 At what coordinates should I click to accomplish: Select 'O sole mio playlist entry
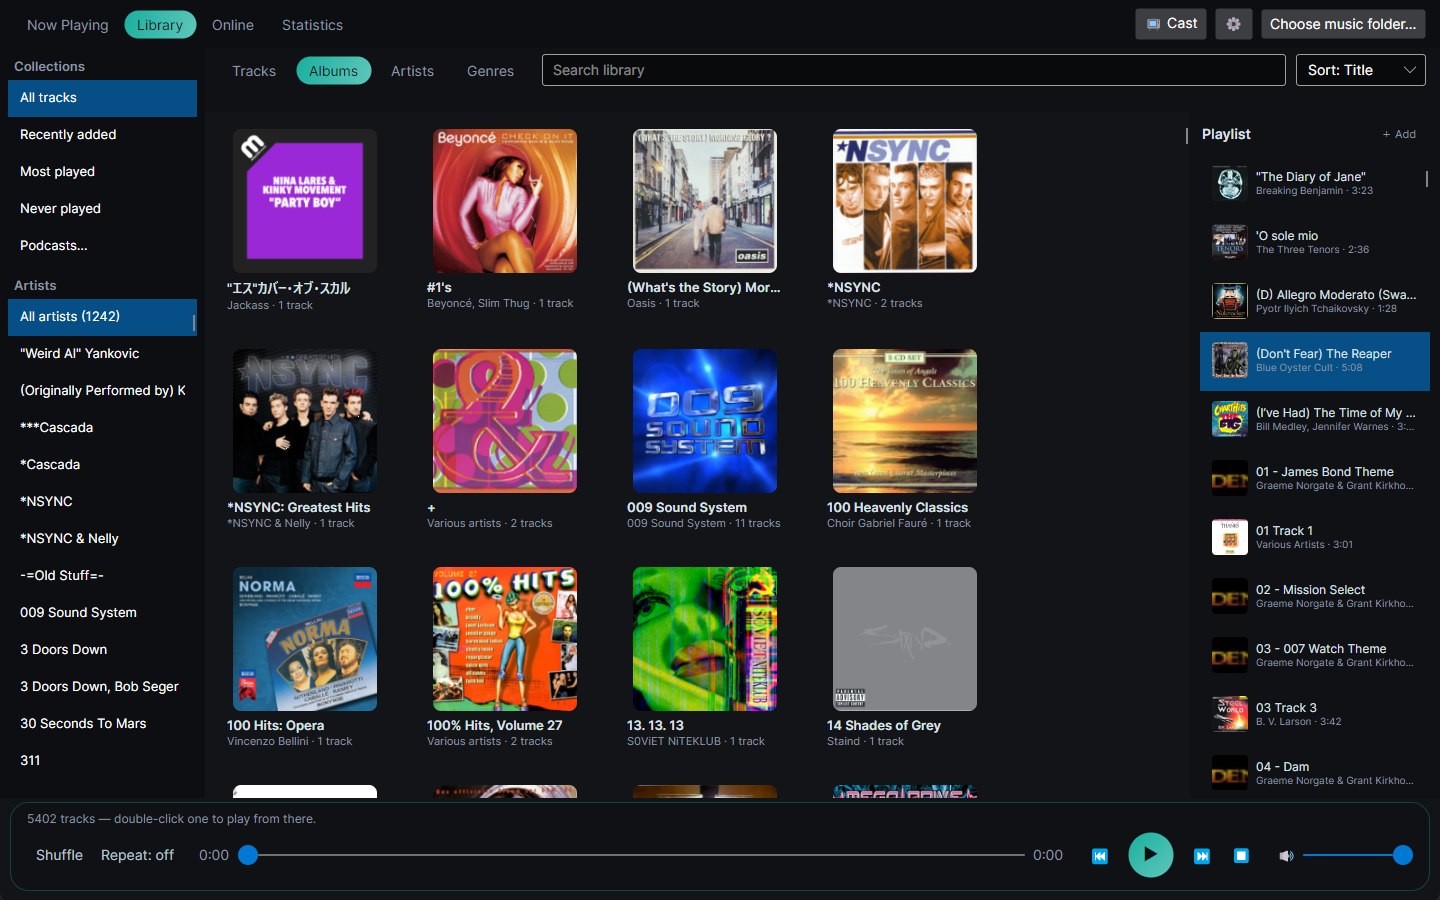[1314, 243]
